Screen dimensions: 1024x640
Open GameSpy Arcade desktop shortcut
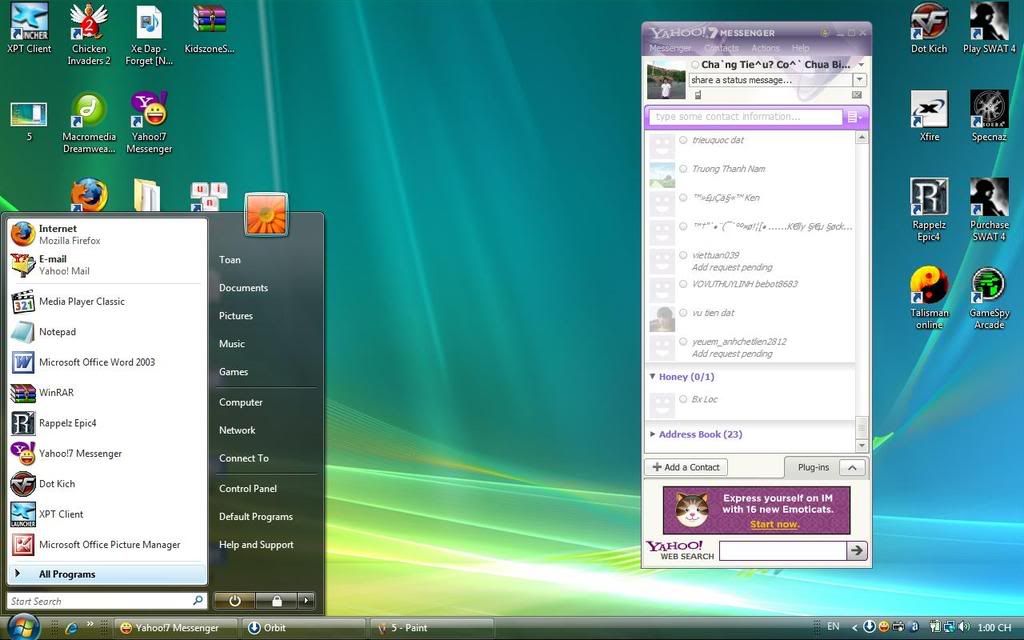[x=989, y=298]
